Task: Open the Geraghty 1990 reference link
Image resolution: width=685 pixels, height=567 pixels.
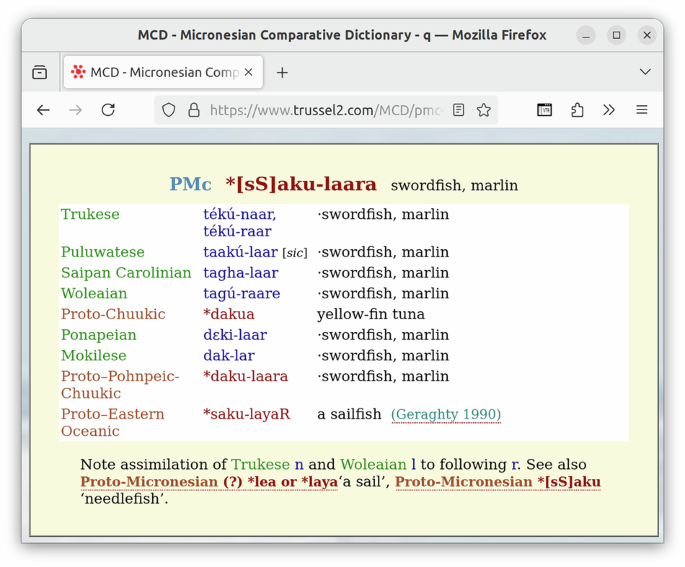Action: click(446, 414)
